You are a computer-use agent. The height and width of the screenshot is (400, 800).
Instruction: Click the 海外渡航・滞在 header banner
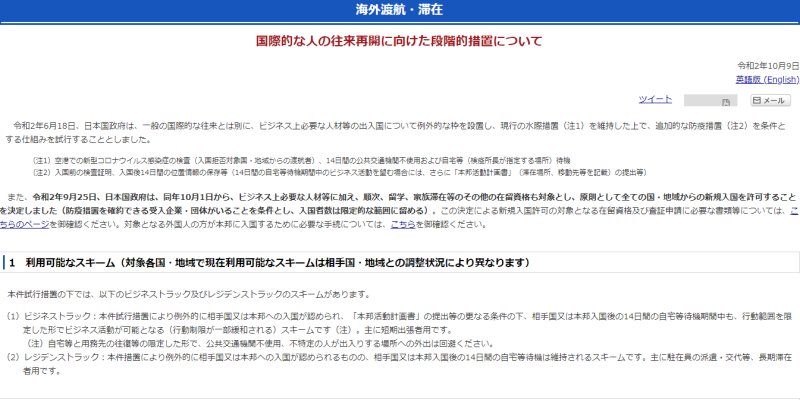(400, 10)
